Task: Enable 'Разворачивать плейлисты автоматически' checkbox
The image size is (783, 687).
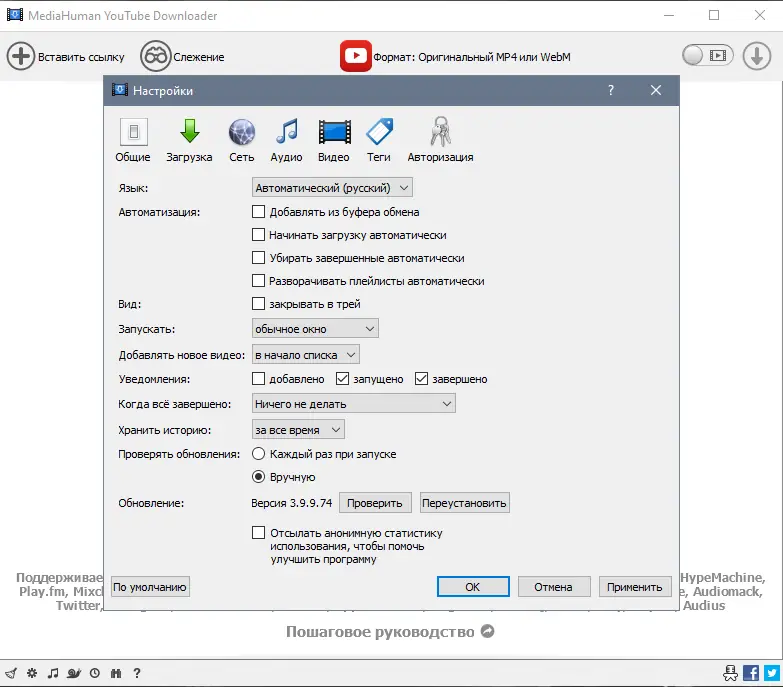Action: pyautogui.click(x=258, y=281)
